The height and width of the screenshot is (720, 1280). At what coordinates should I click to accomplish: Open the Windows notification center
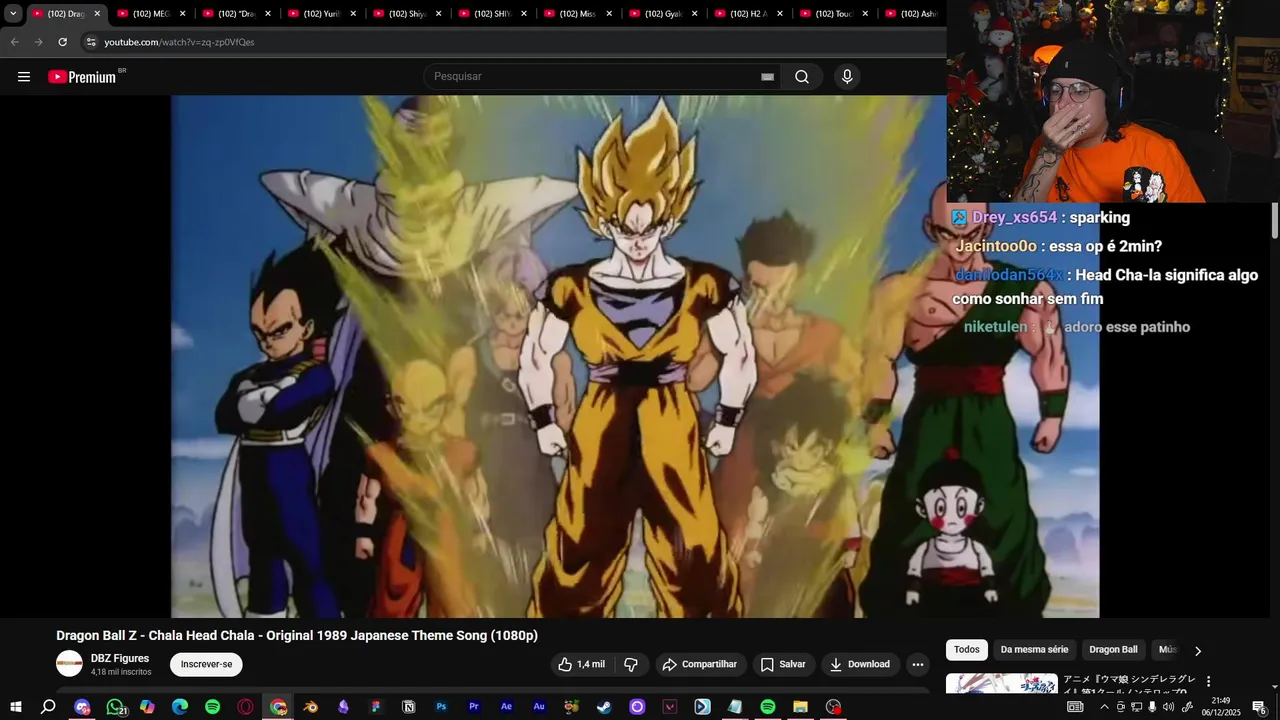coord(1259,707)
